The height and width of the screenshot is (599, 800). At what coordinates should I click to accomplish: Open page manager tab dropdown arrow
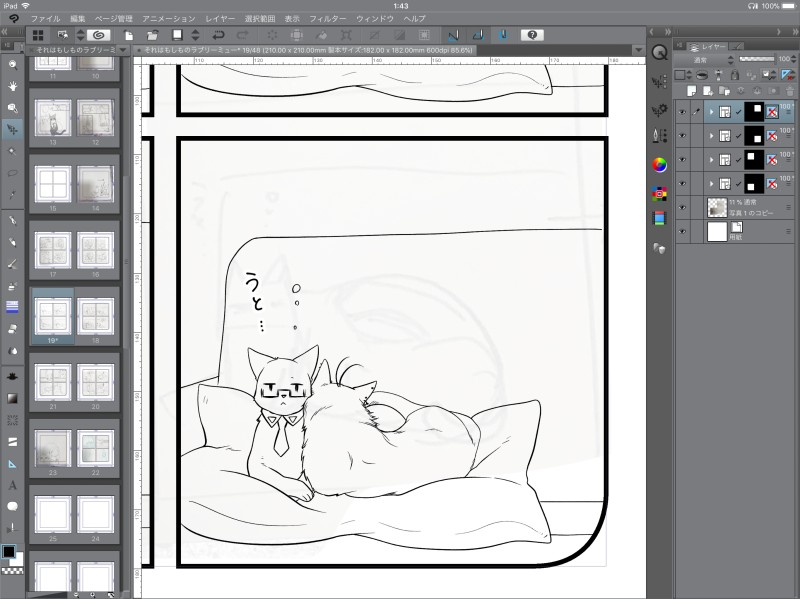pyautogui.click(x=123, y=50)
